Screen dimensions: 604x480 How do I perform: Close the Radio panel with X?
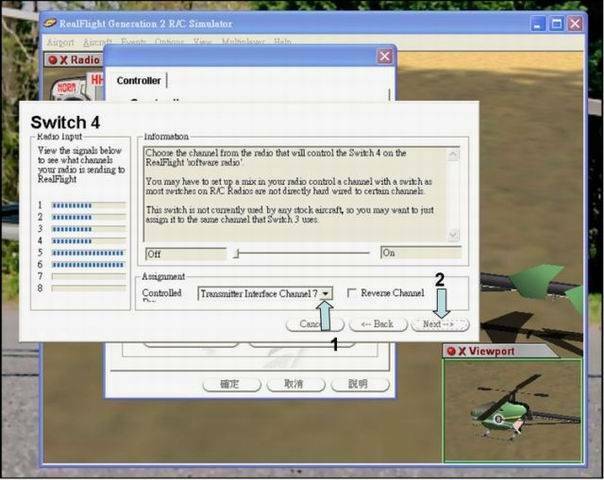(64, 60)
